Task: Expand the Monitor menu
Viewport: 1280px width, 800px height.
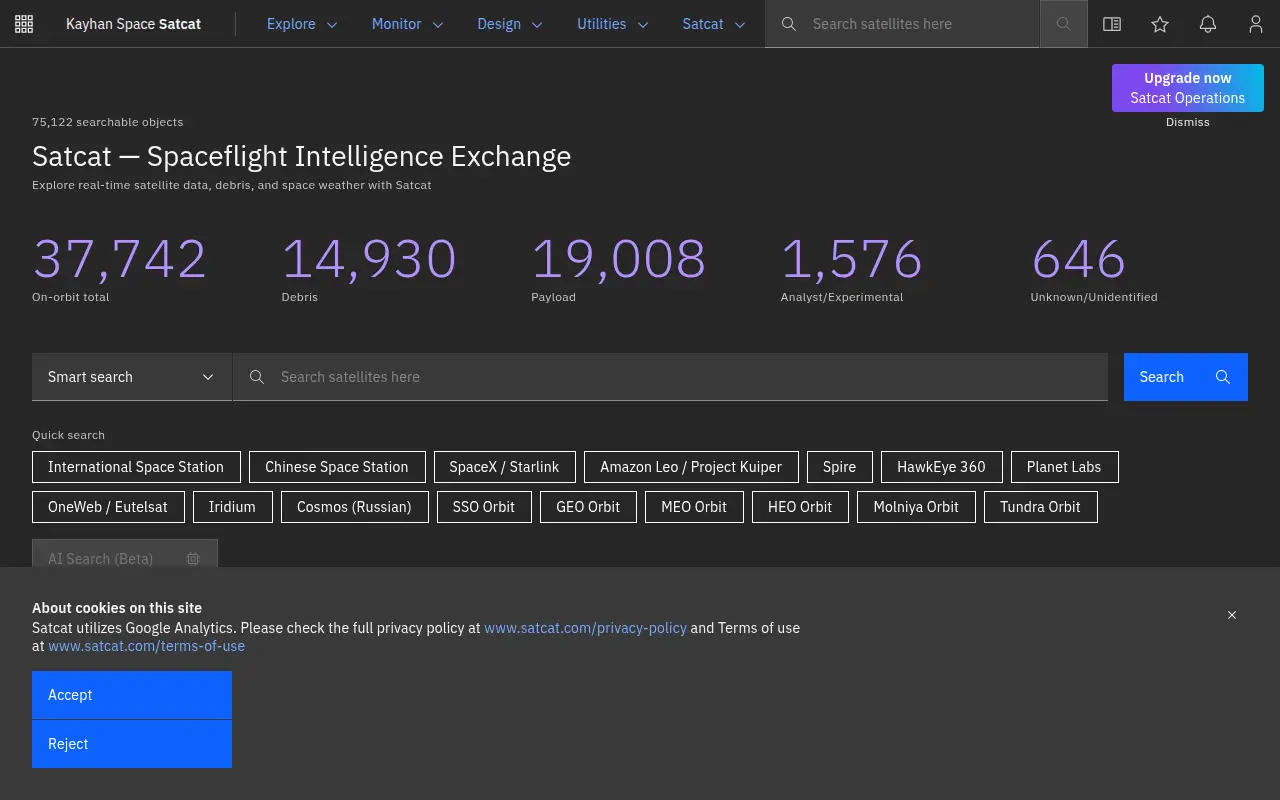Action: [x=407, y=24]
